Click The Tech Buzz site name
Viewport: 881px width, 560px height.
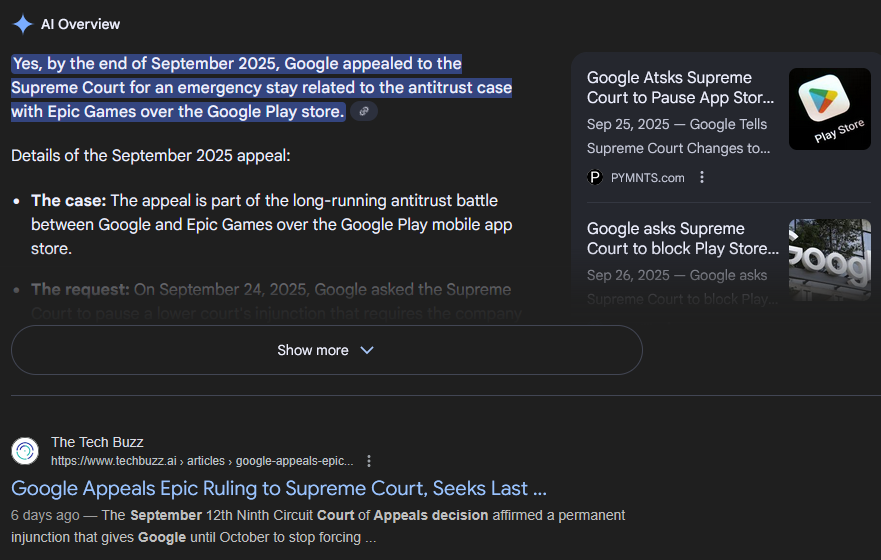click(97, 442)
